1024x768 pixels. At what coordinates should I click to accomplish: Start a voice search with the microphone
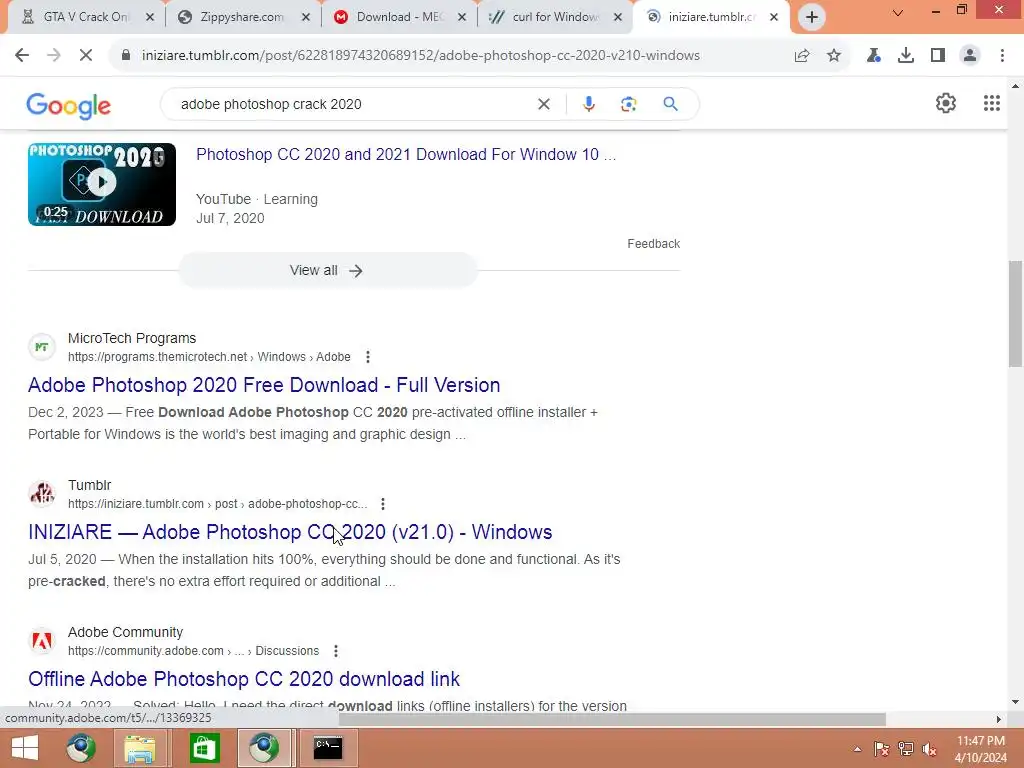(588, 104)
